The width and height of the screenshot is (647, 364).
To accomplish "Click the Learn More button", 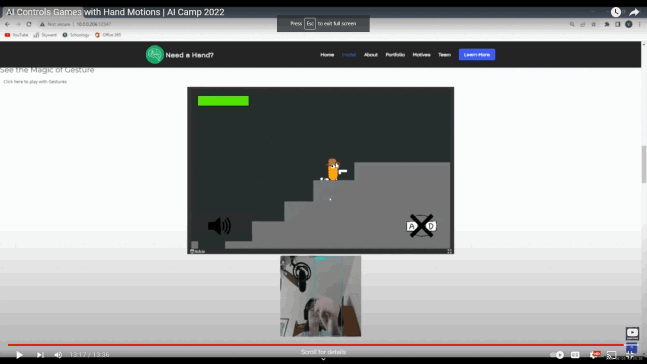I will [x=477, y=54].
